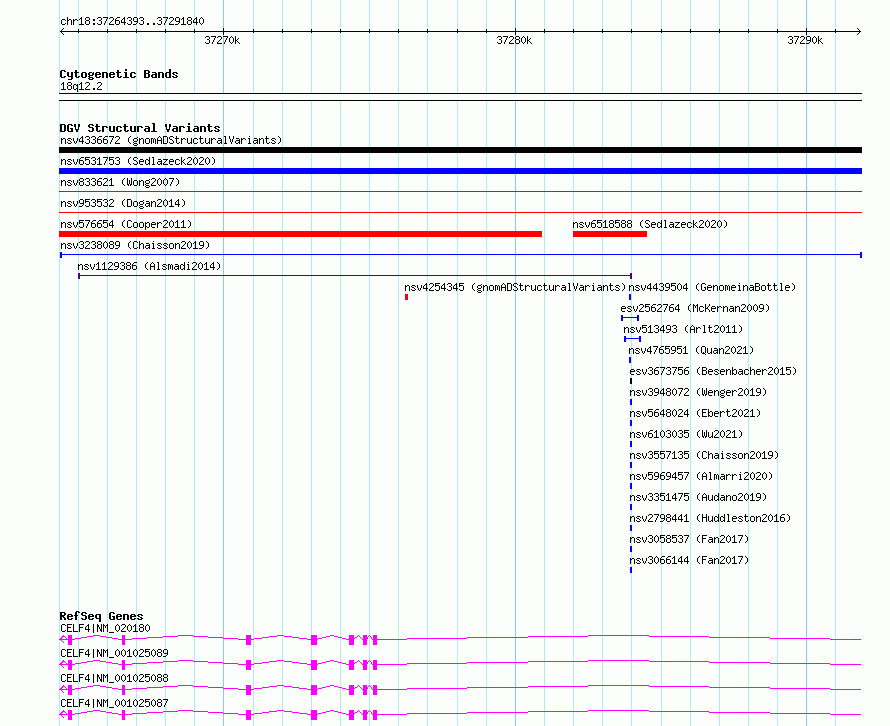Open variant nsv3058537 (Fan2017)
890x726 pixels.
pyautogui.click(x=689, y=539)
